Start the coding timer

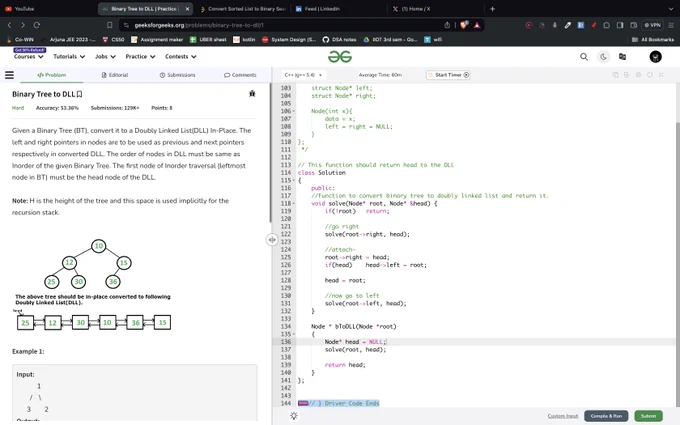pyautogui.click(x=448, y=75)
